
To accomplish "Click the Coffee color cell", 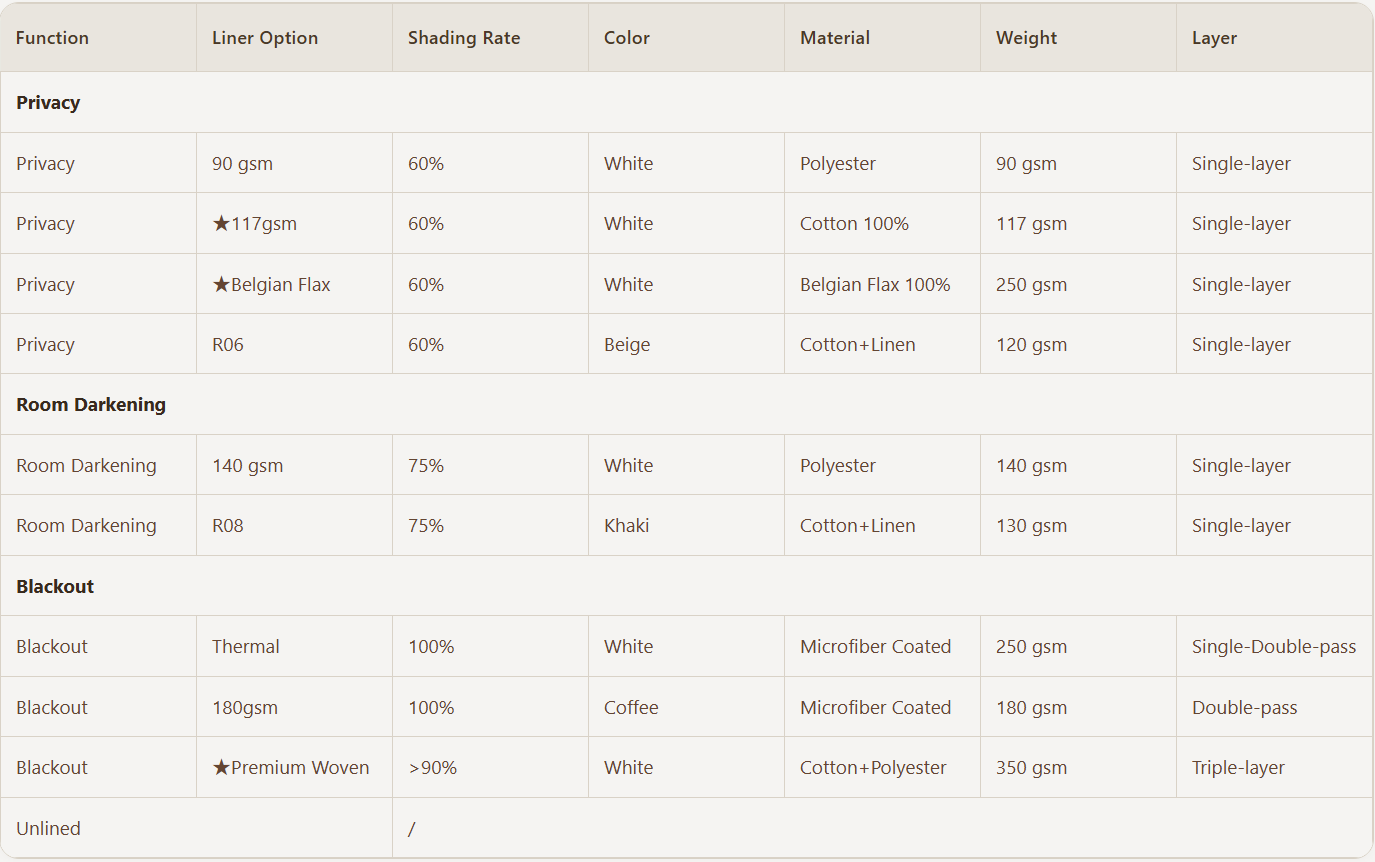I will [686, 707].
